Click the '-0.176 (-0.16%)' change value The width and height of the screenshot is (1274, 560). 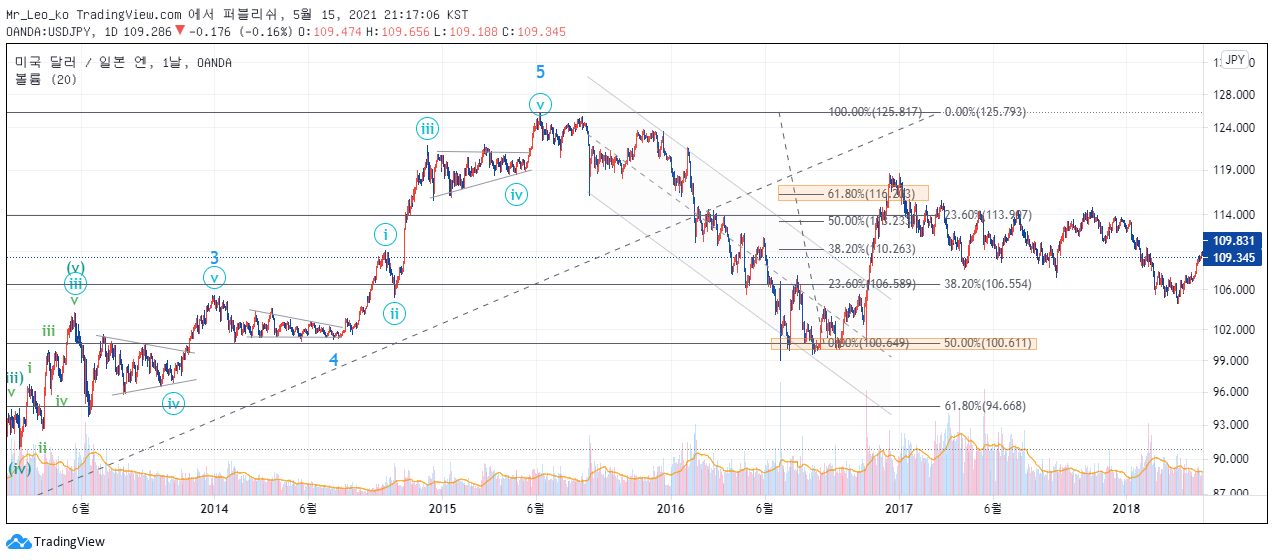[x=240, y=32]
